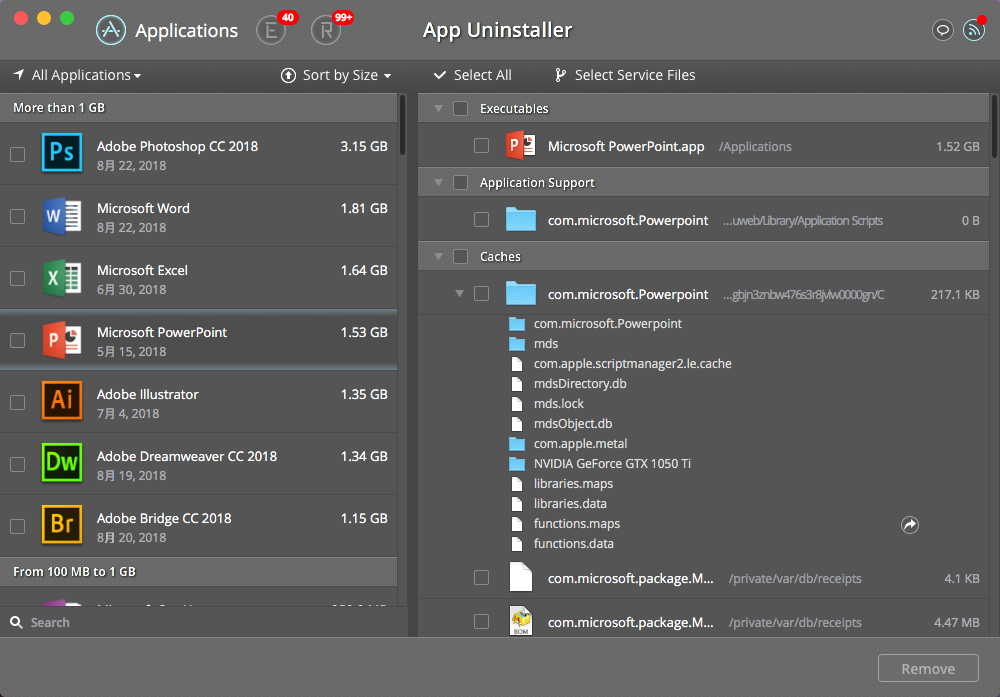Check the 4.47 MB receipts package checkbox
This screenshot has height=697, width=1000.
482,621
